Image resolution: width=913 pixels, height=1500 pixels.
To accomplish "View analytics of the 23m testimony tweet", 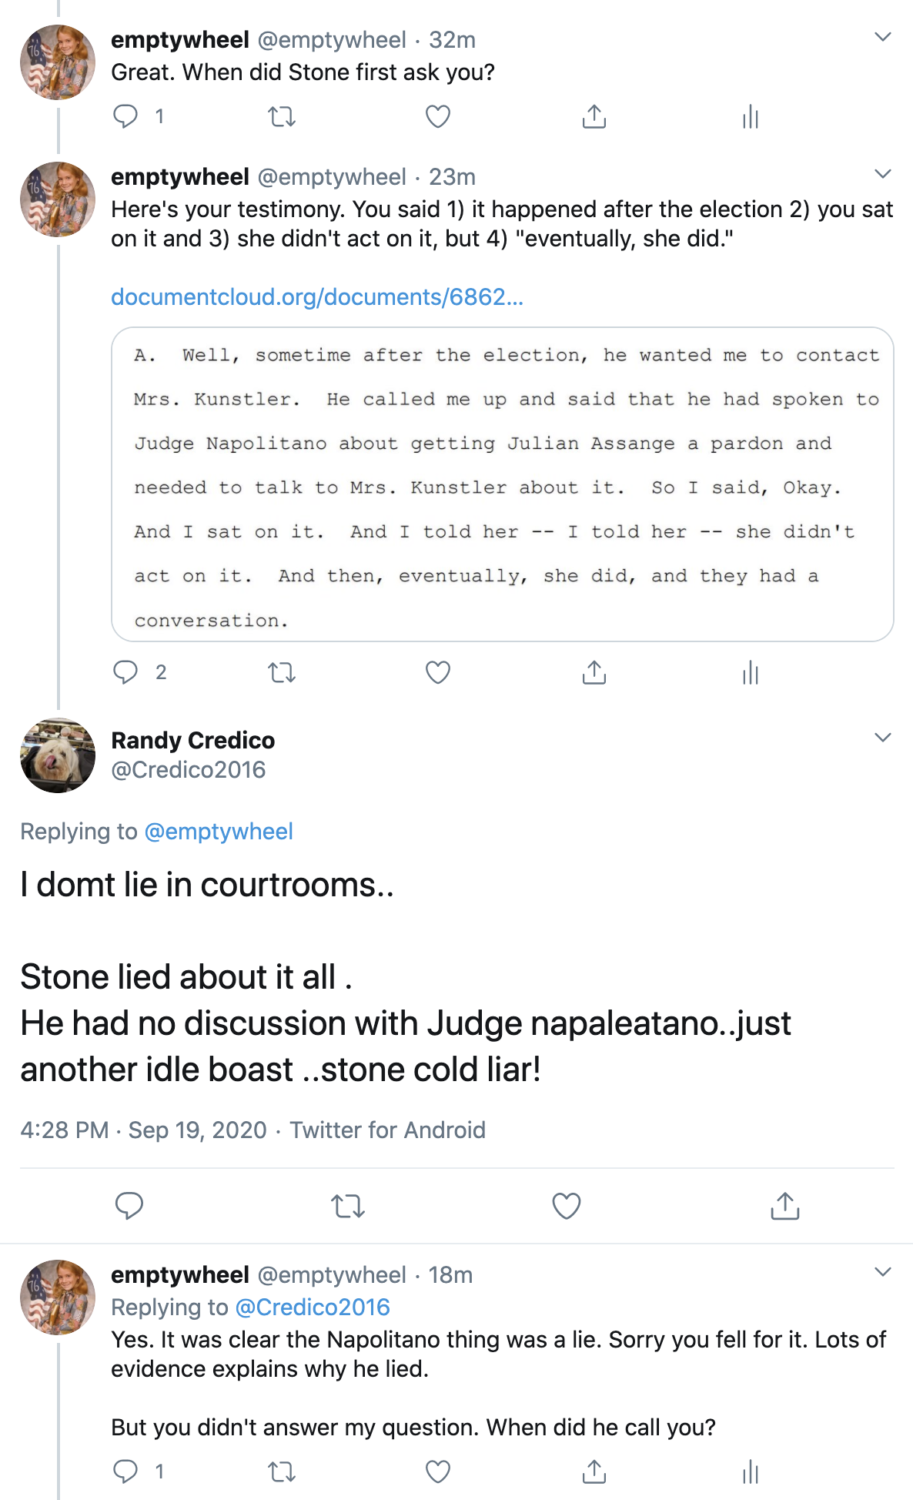I will click(750, 673).
